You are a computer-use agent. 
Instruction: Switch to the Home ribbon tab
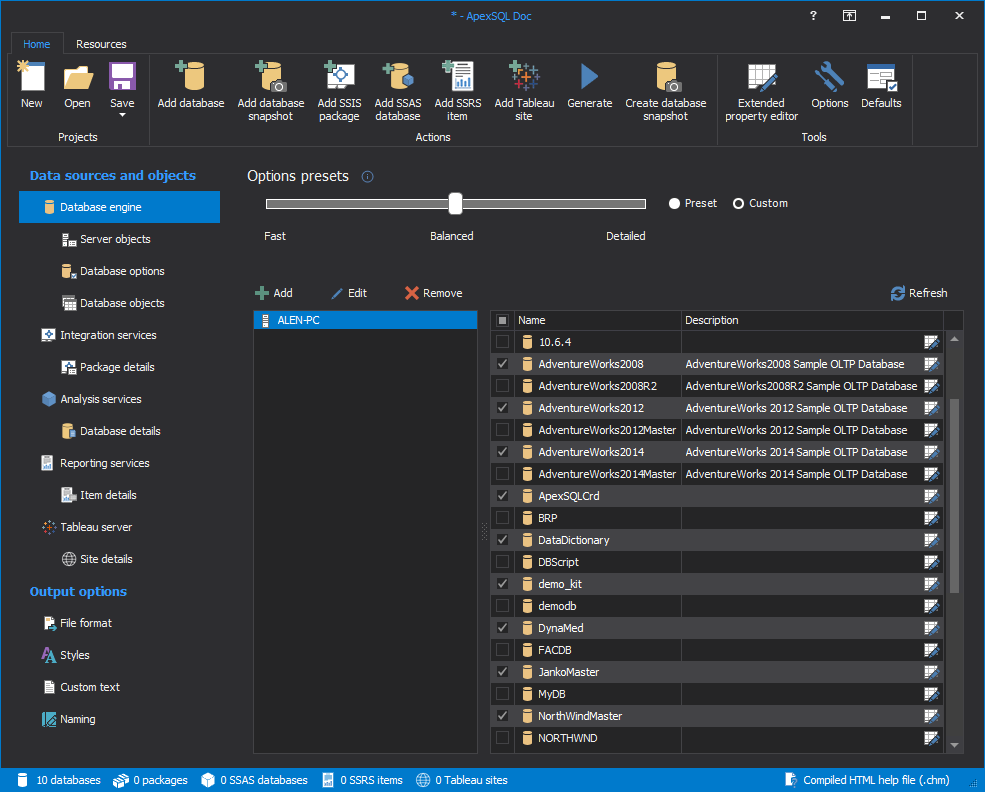36,44
